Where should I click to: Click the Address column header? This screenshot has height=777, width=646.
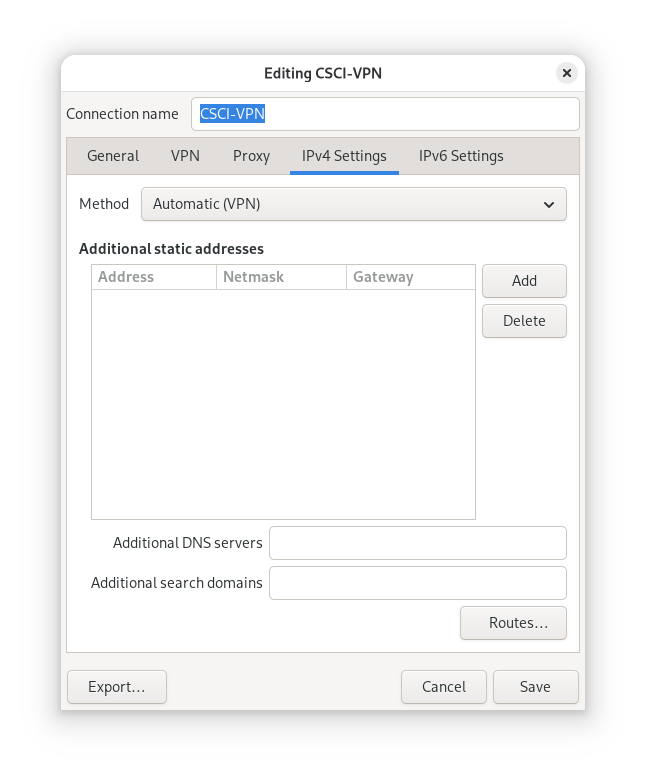click(154, 277)
